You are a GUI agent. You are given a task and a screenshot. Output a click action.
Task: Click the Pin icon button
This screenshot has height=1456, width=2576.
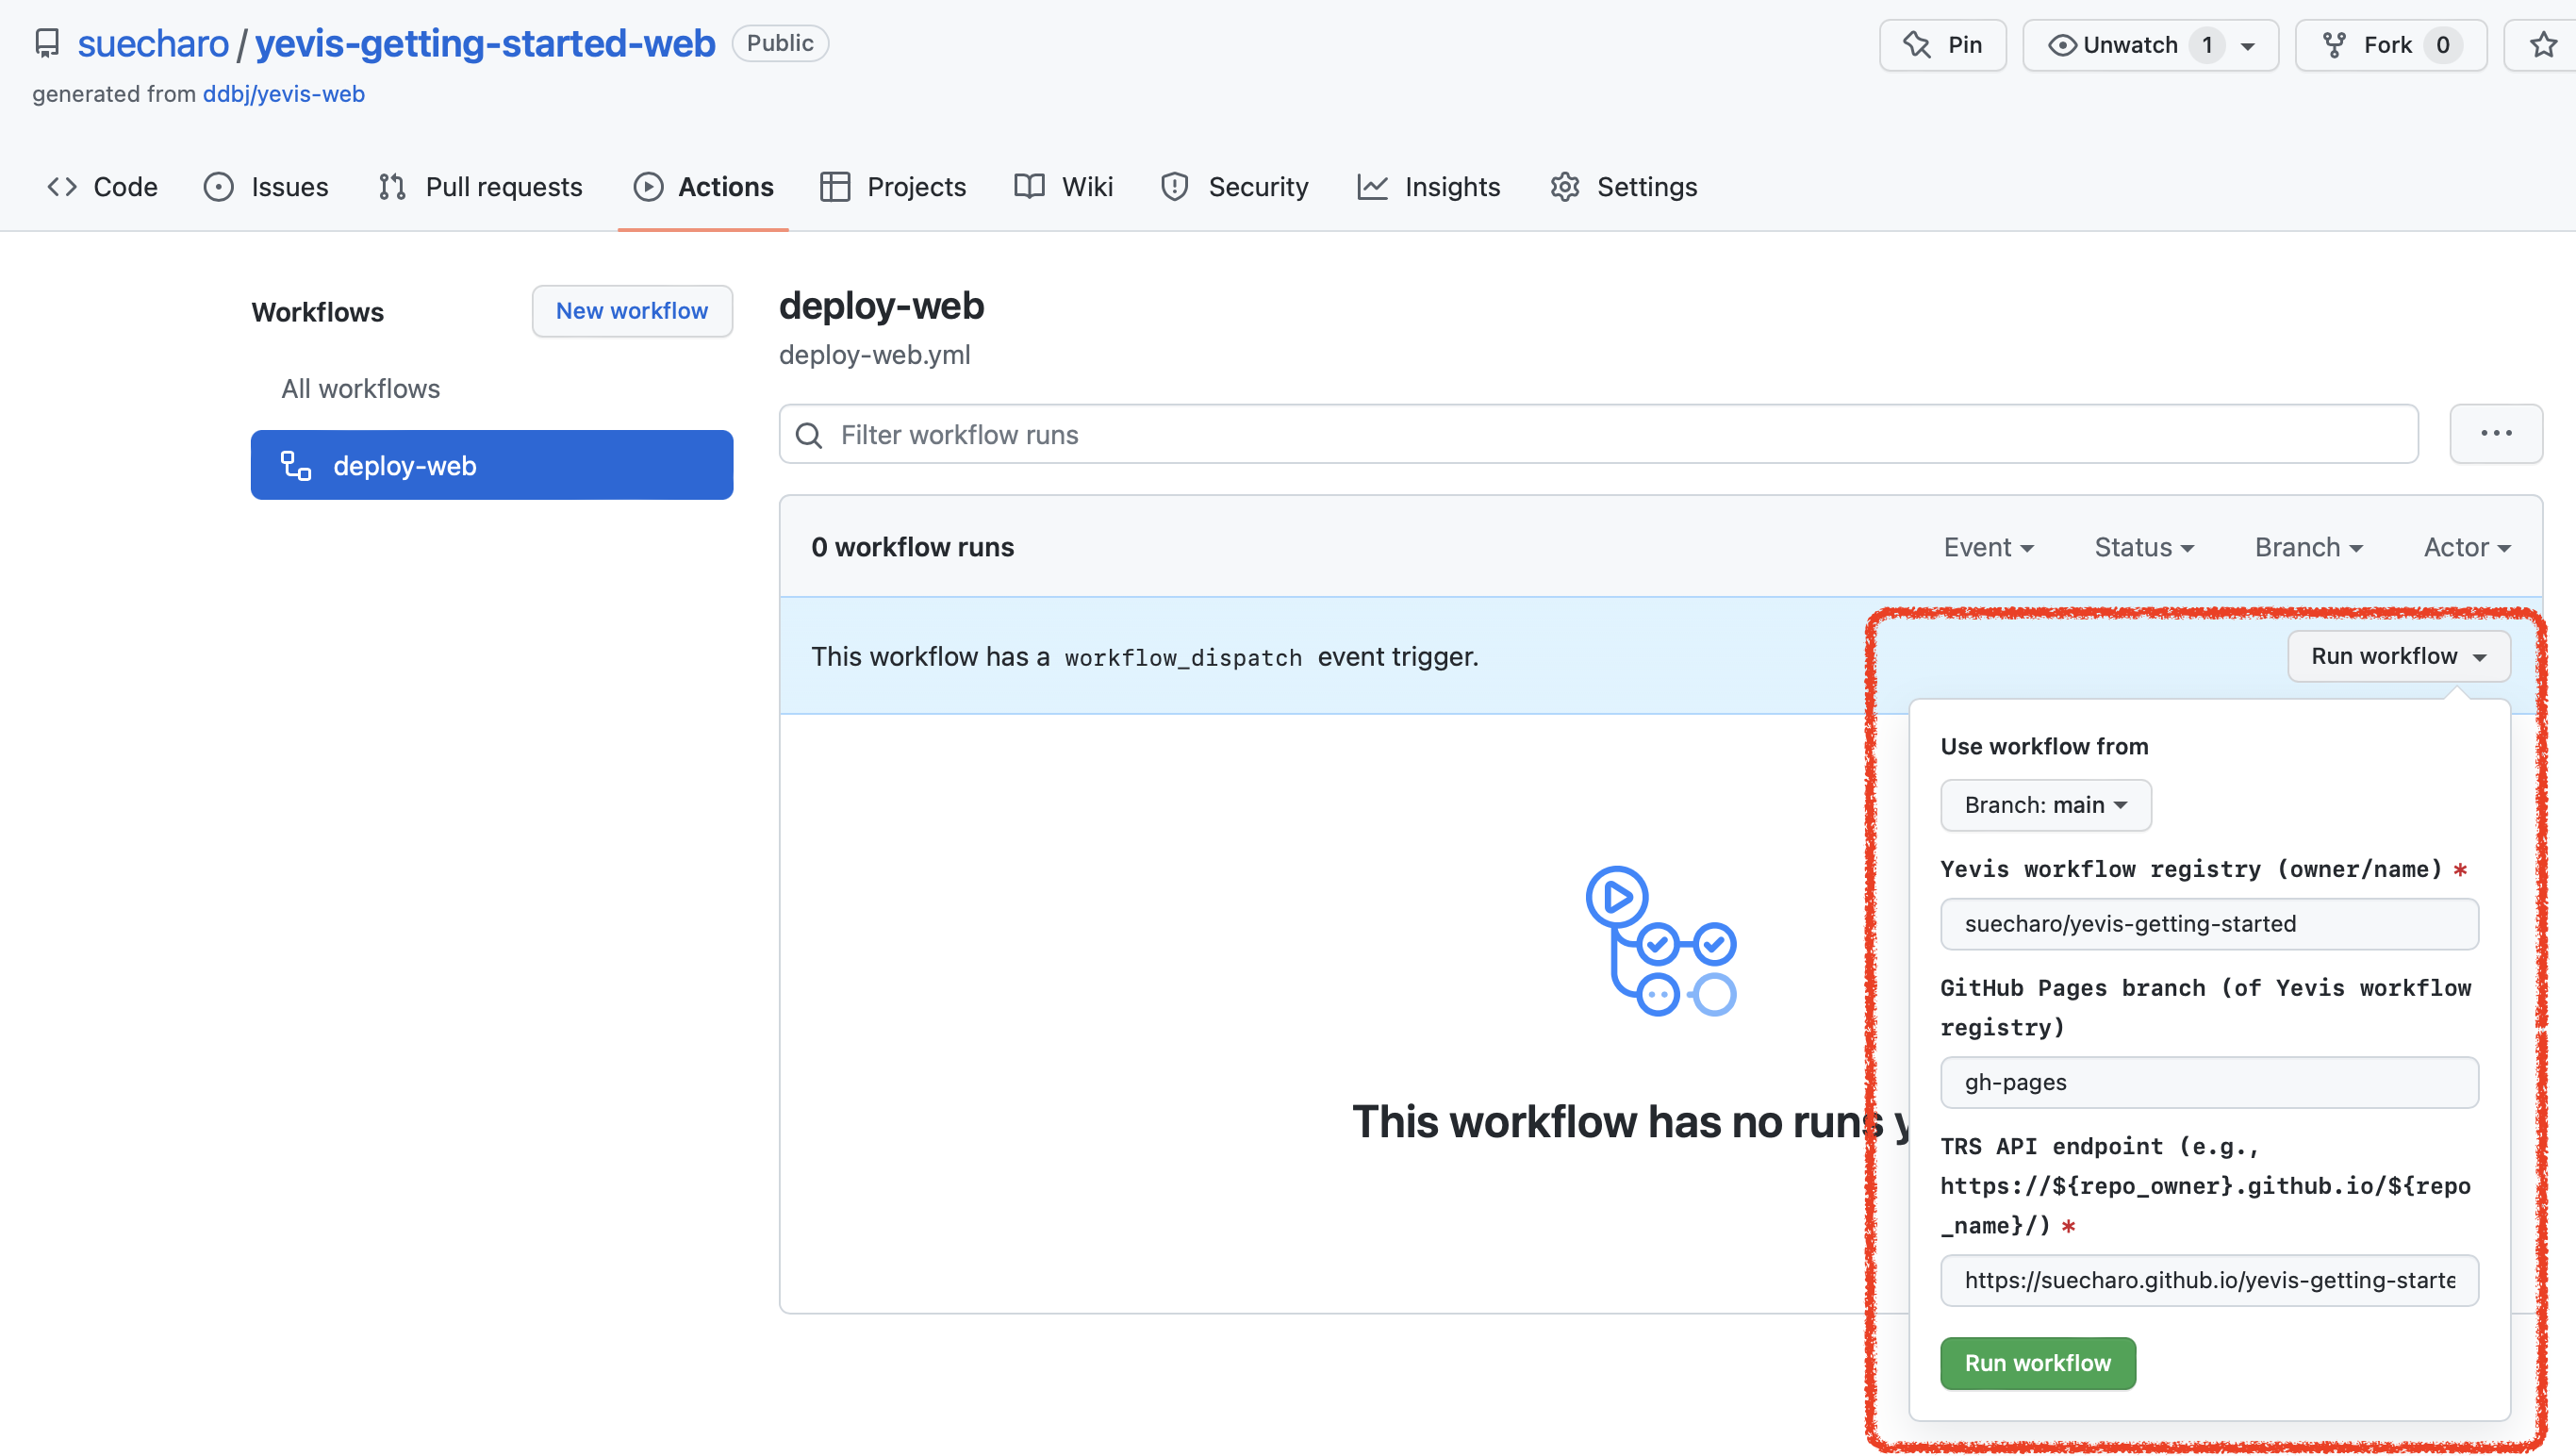point(1917,45)
